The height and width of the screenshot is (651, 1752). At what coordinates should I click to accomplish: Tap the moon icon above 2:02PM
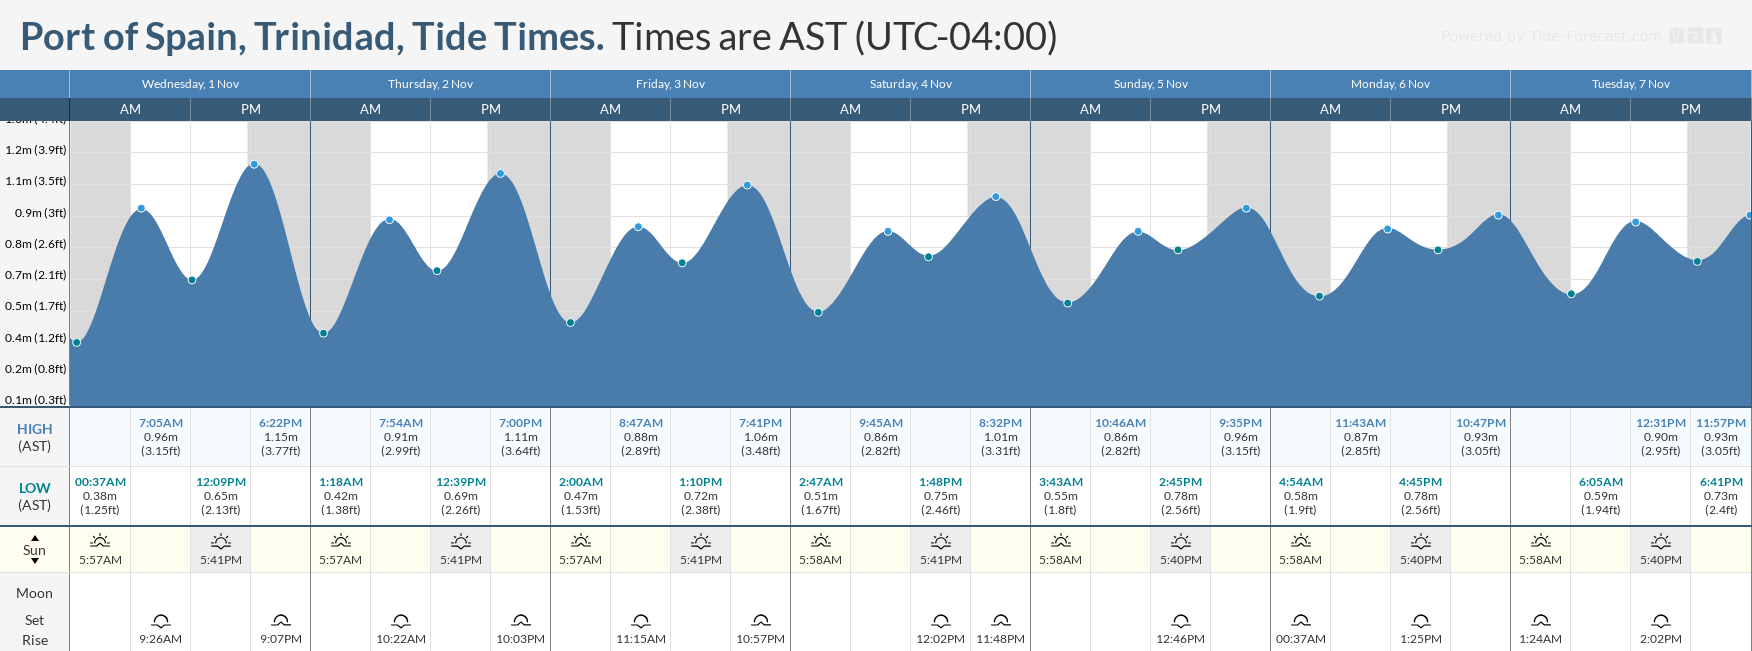(x=1660, y=621)
